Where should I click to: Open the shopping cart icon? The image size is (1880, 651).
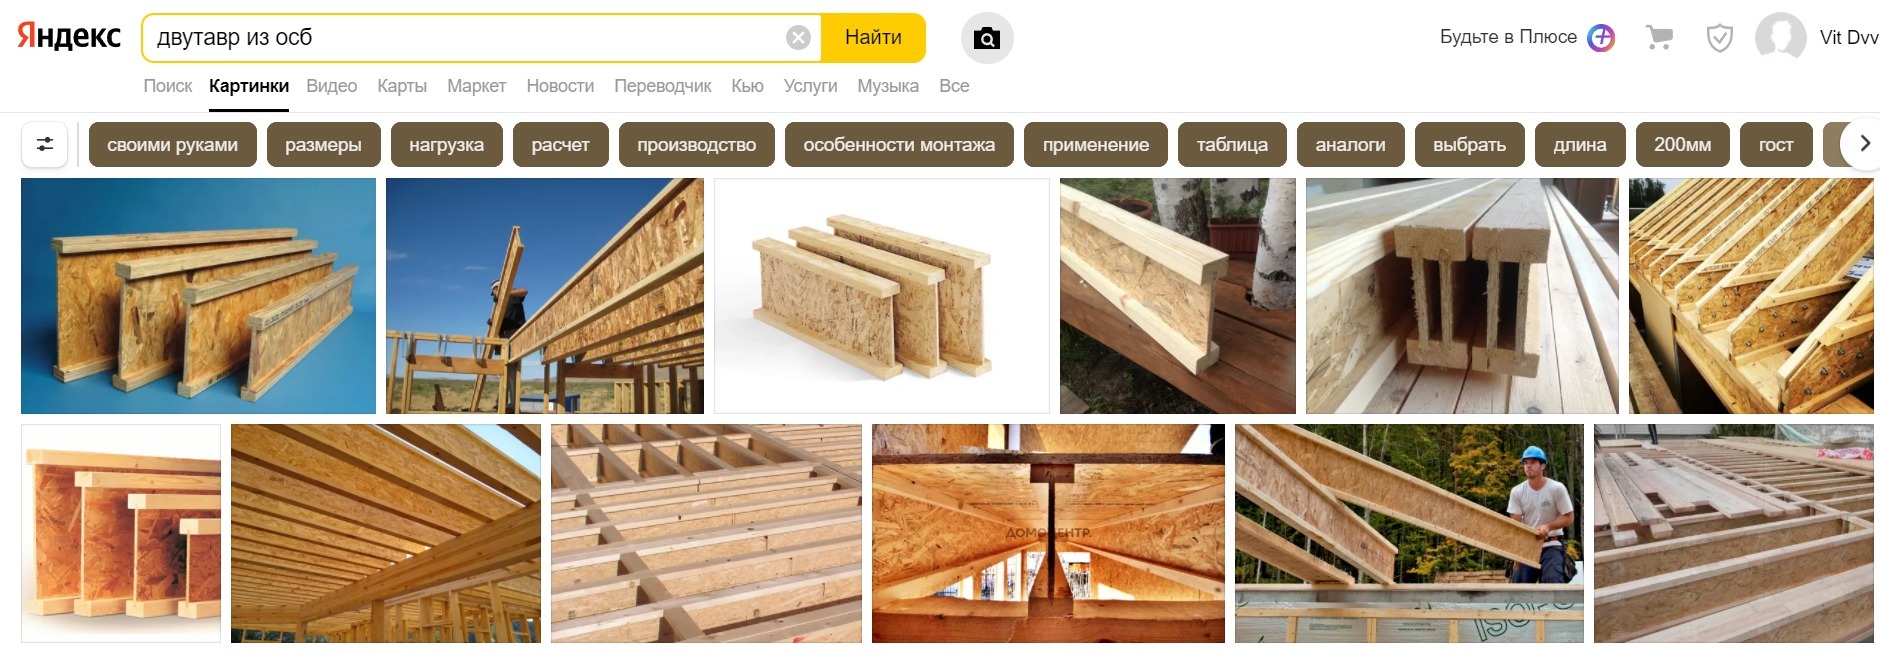pyautogui.click(x=1660, y=38)
